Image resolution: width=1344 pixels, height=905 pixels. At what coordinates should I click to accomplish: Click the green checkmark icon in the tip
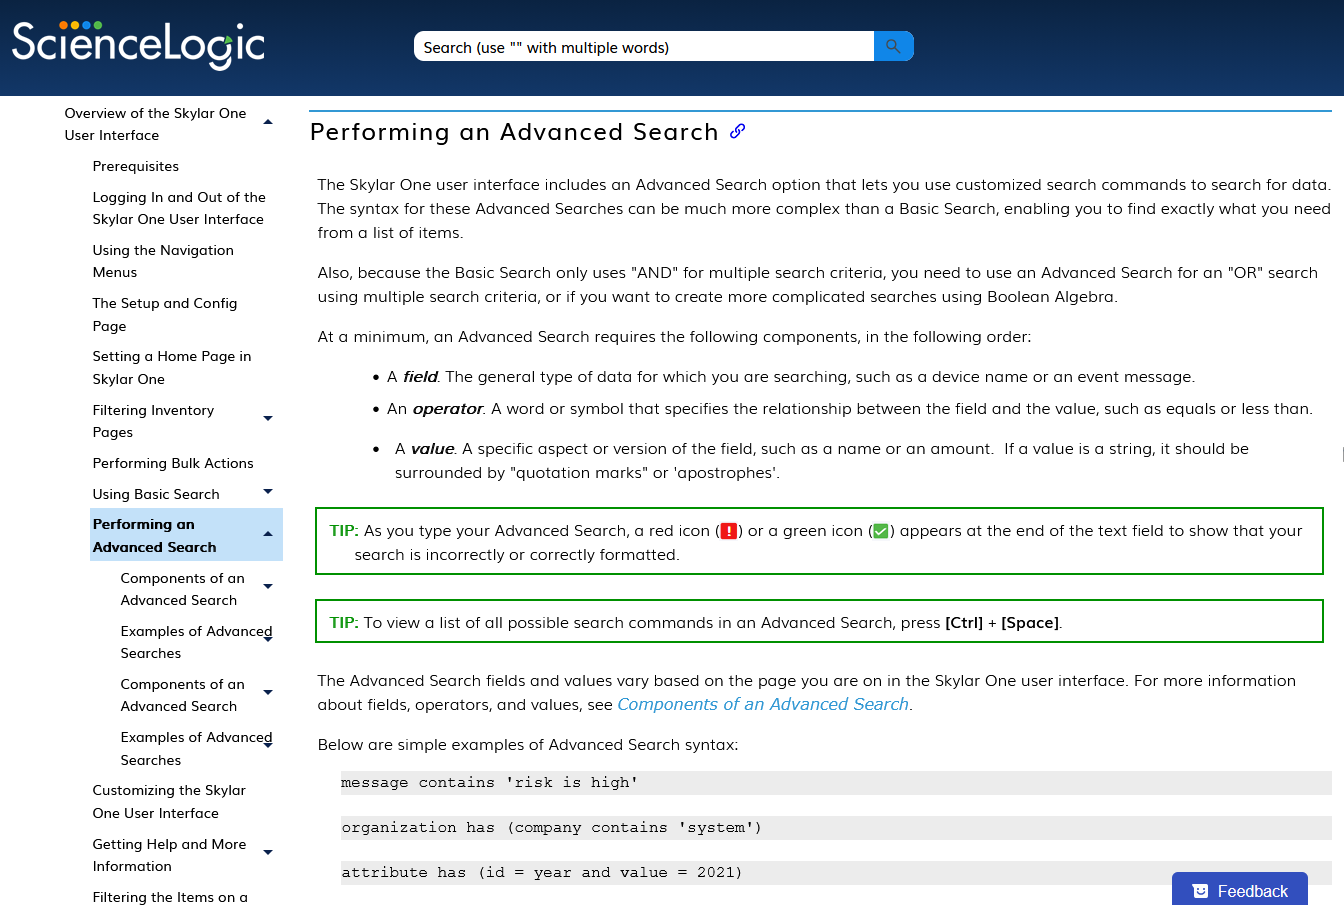point(880,531)
